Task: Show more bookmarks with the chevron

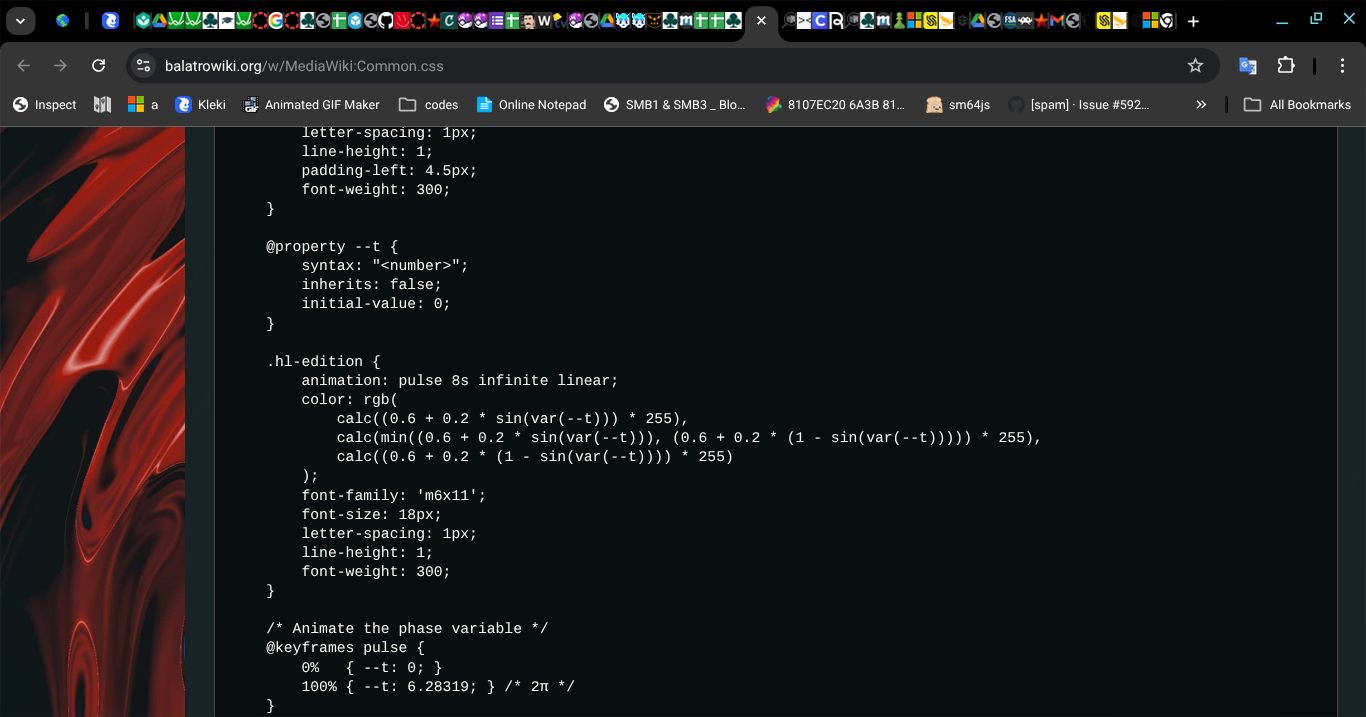Action: [x=1201, y=105]
